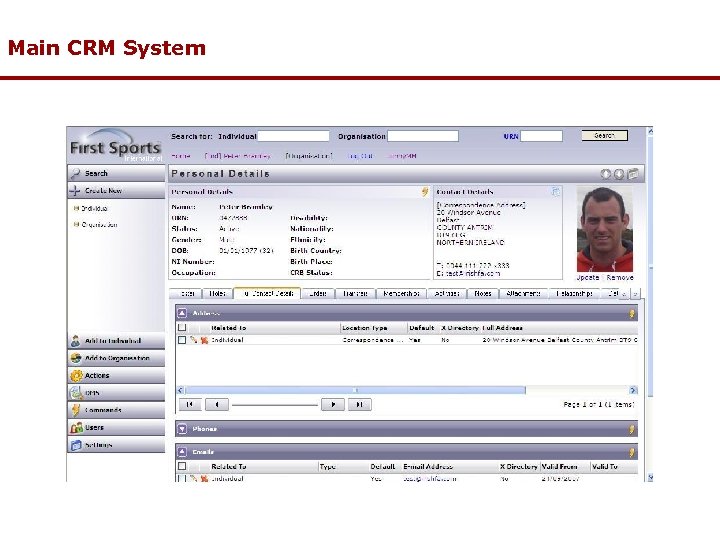Expand the Organisation item under Create New

coord(77,225)
